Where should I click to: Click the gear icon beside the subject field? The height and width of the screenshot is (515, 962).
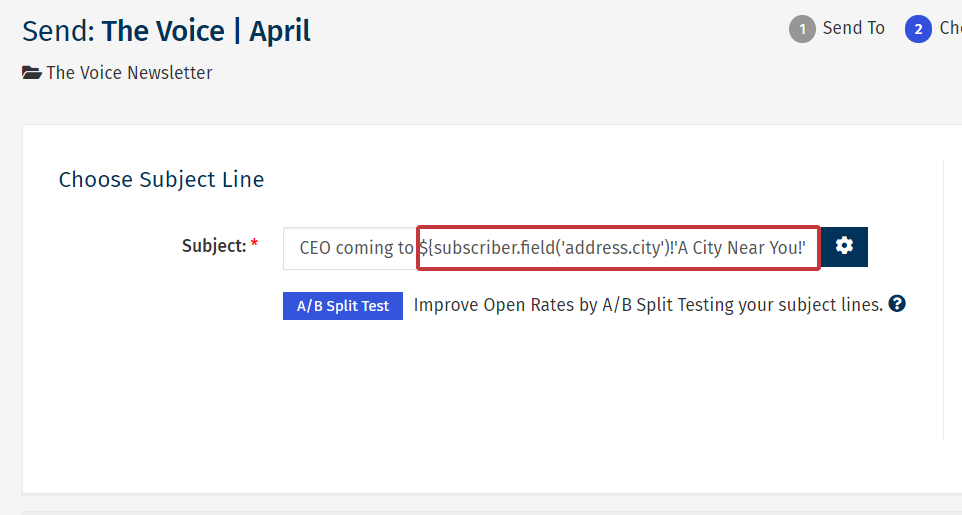pyautogui.click(x=844, y=246)
